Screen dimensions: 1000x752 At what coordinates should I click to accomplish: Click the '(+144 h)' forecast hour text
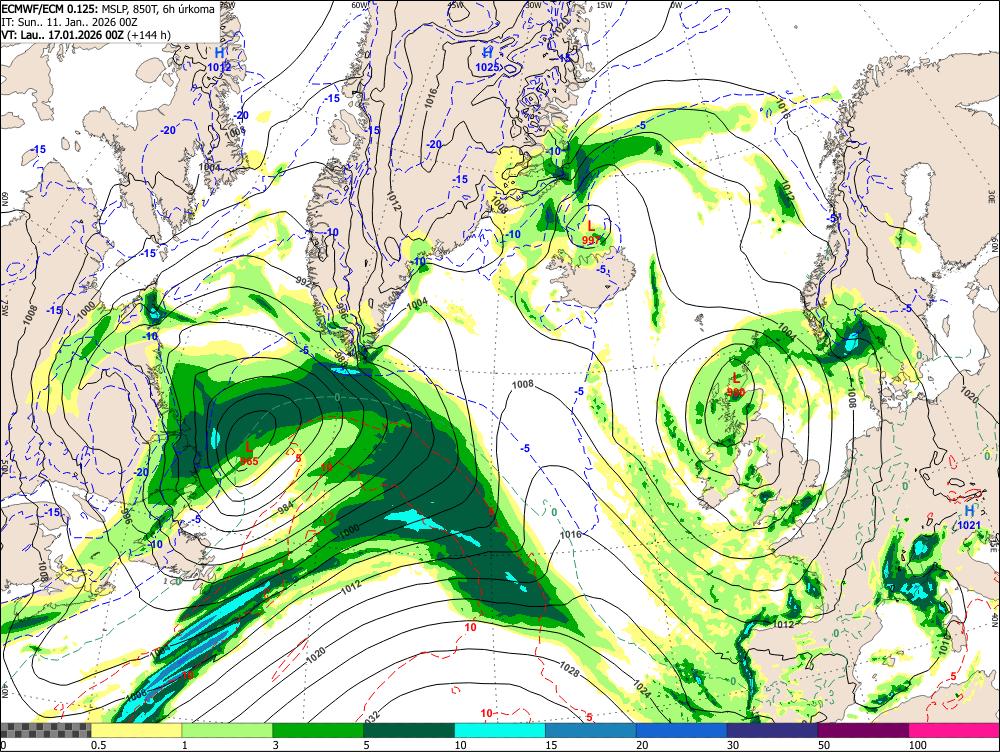pyautogui.click(x=149, y=34)
